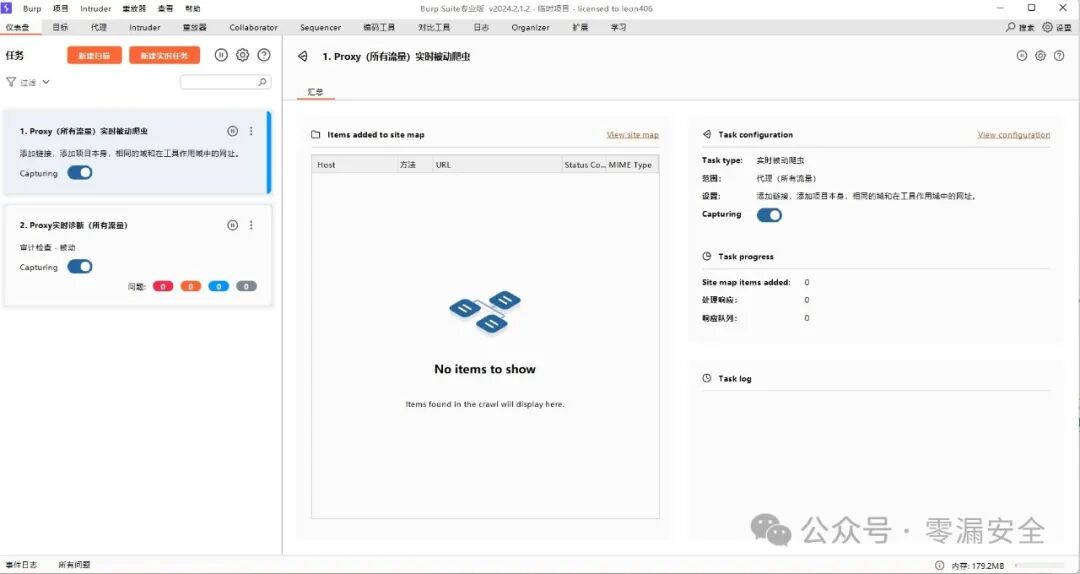Image resolution: width=1080 pixels, height=574 pixels.
Task: Toggle Capturing switch for task 2
Action: coord(80,267)
